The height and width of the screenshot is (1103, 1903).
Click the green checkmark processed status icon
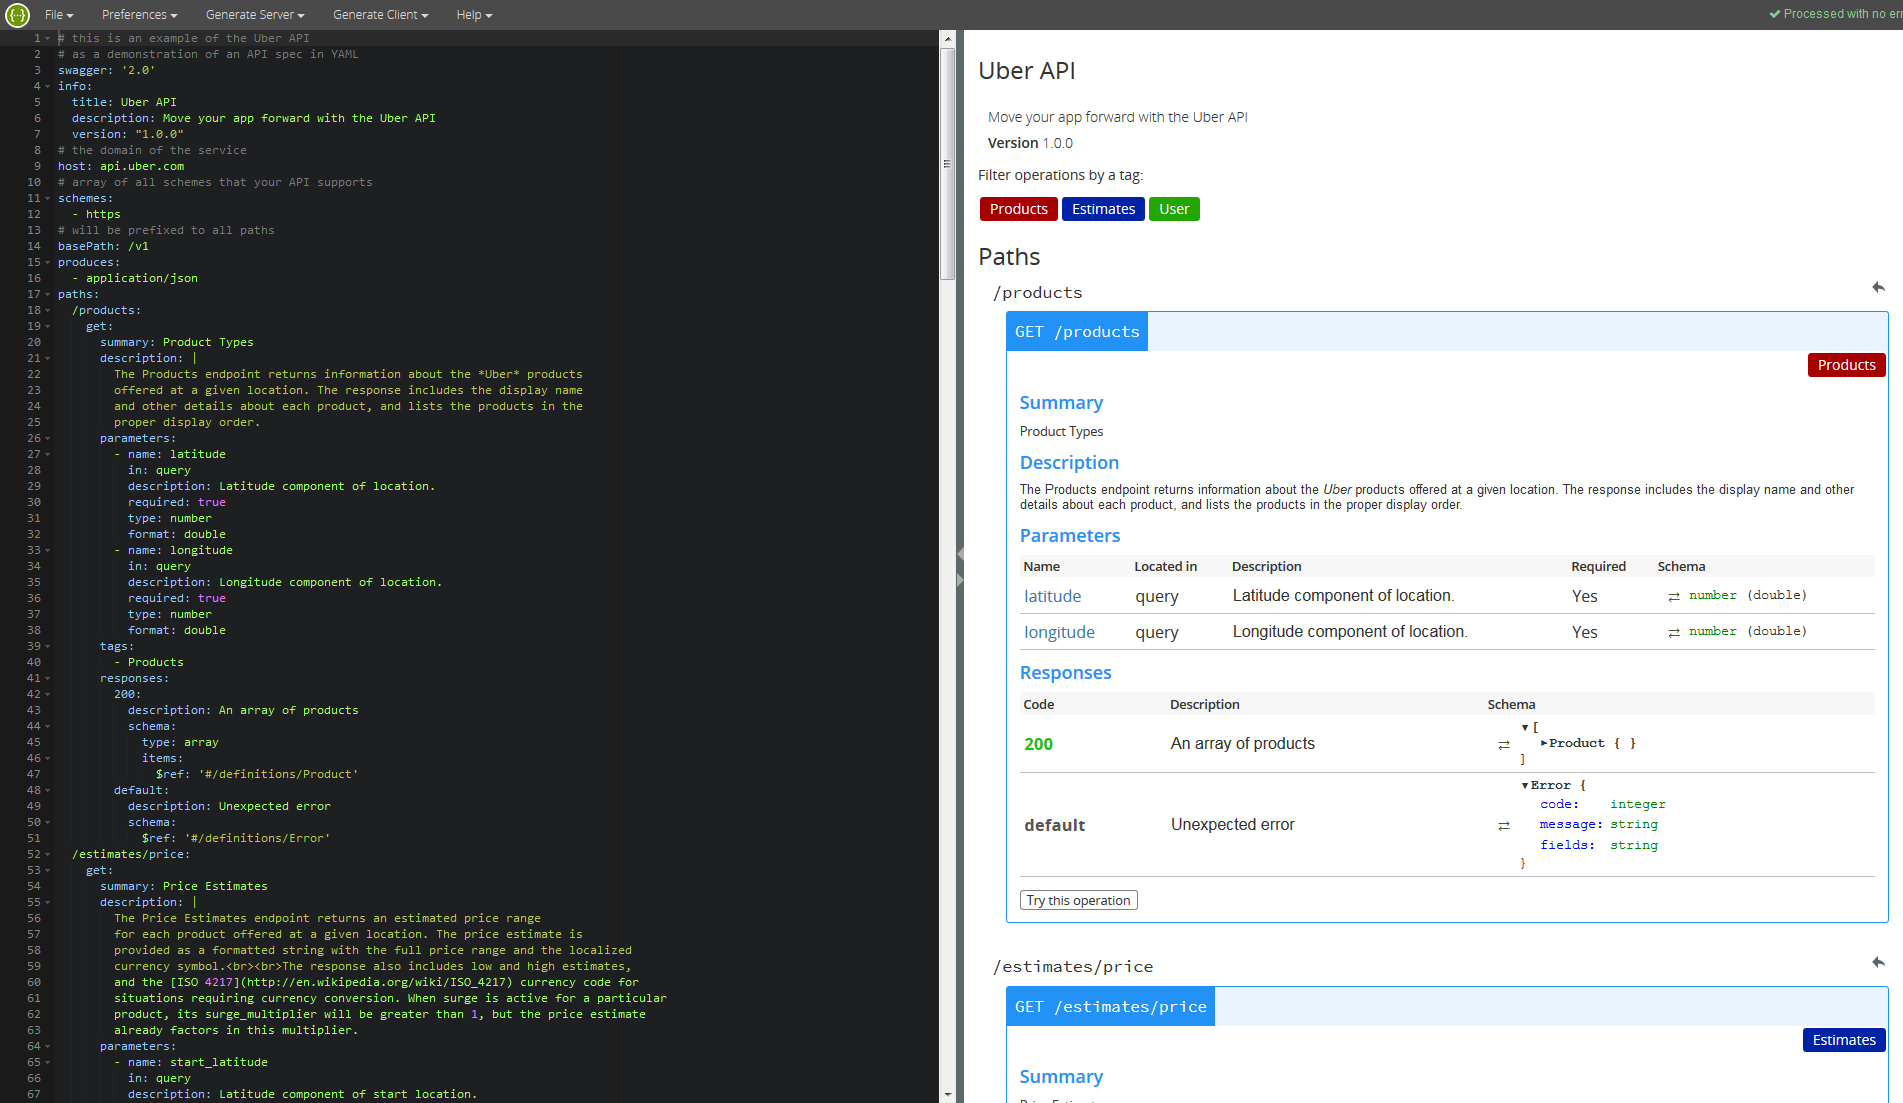coord(1776,13)
